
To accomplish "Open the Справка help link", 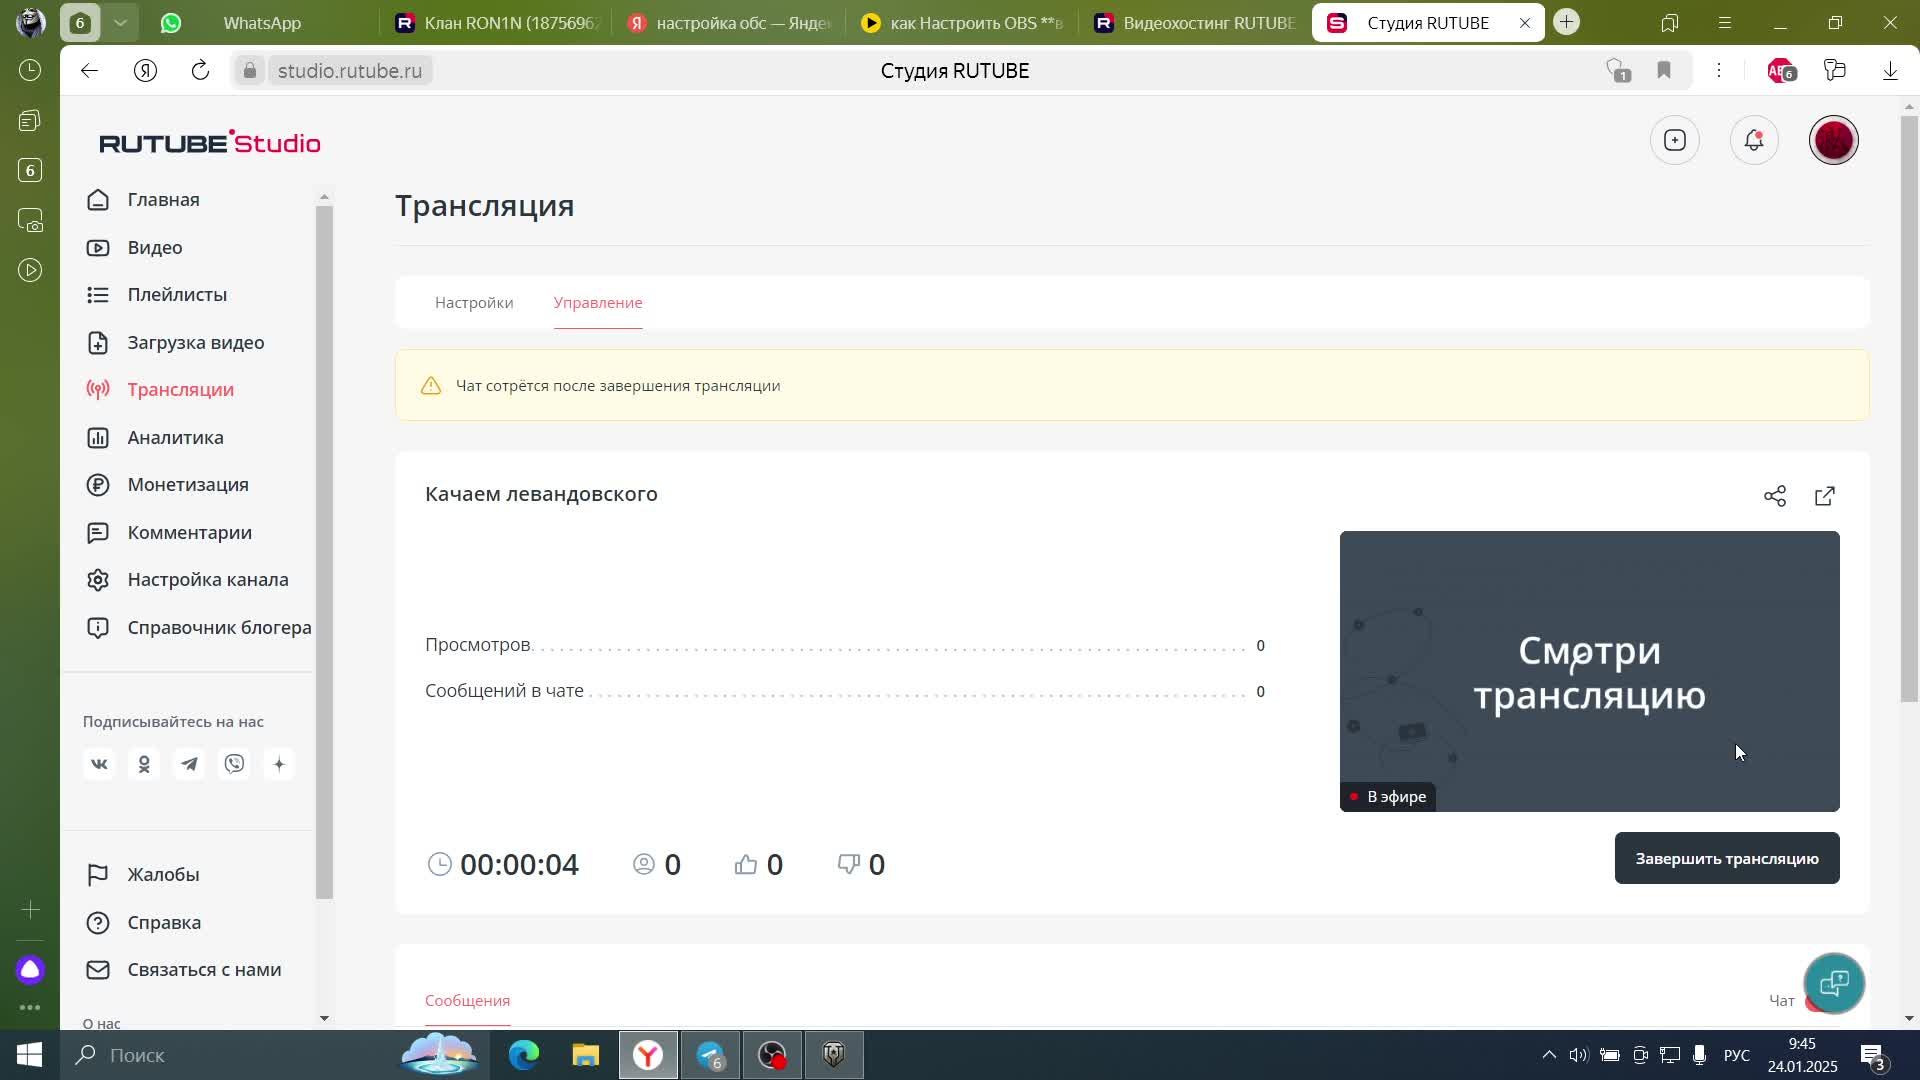I will 144,923.
